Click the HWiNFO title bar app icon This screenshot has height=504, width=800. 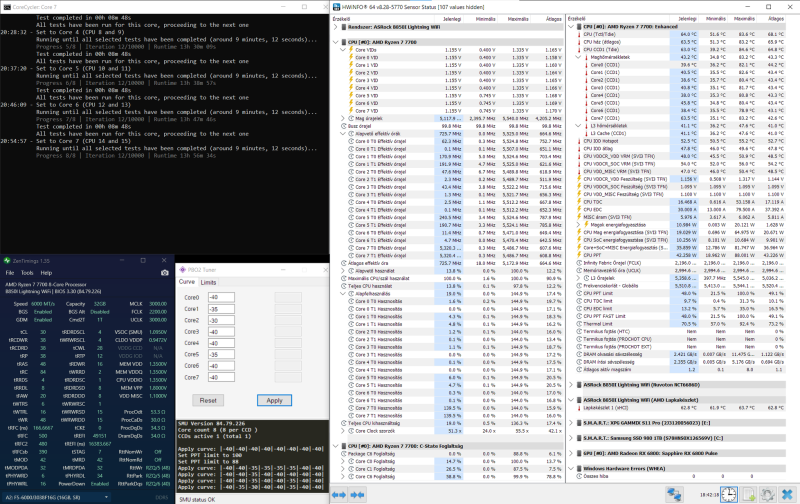337,7
